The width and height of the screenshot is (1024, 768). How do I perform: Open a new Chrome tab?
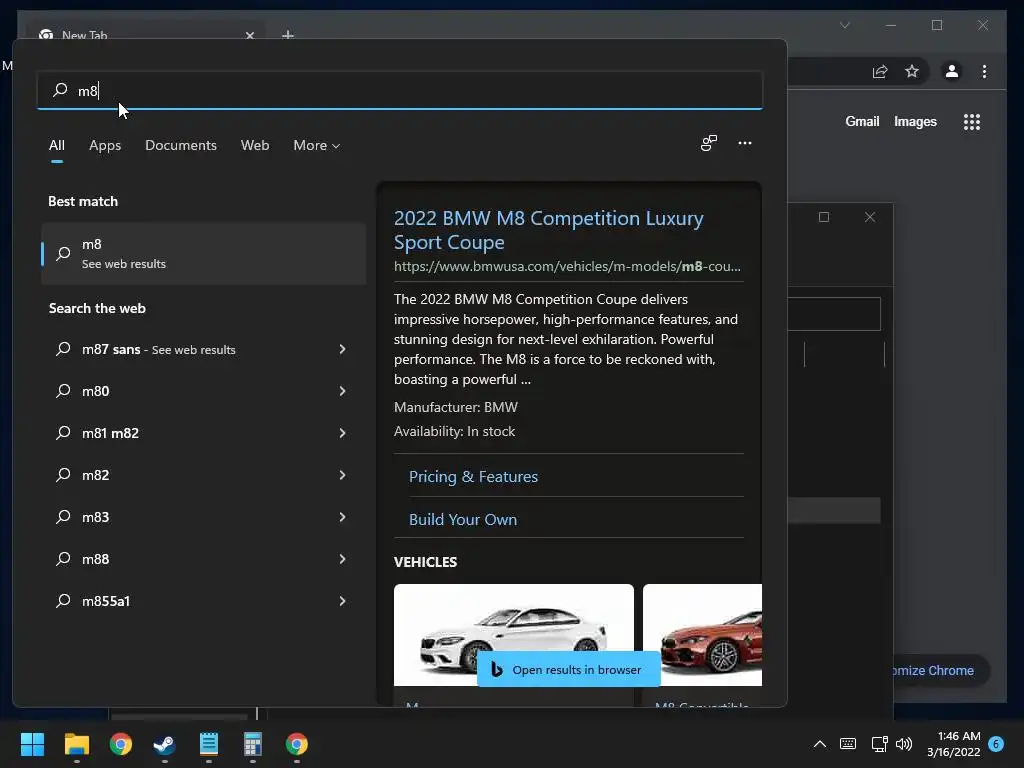(287, 35)
